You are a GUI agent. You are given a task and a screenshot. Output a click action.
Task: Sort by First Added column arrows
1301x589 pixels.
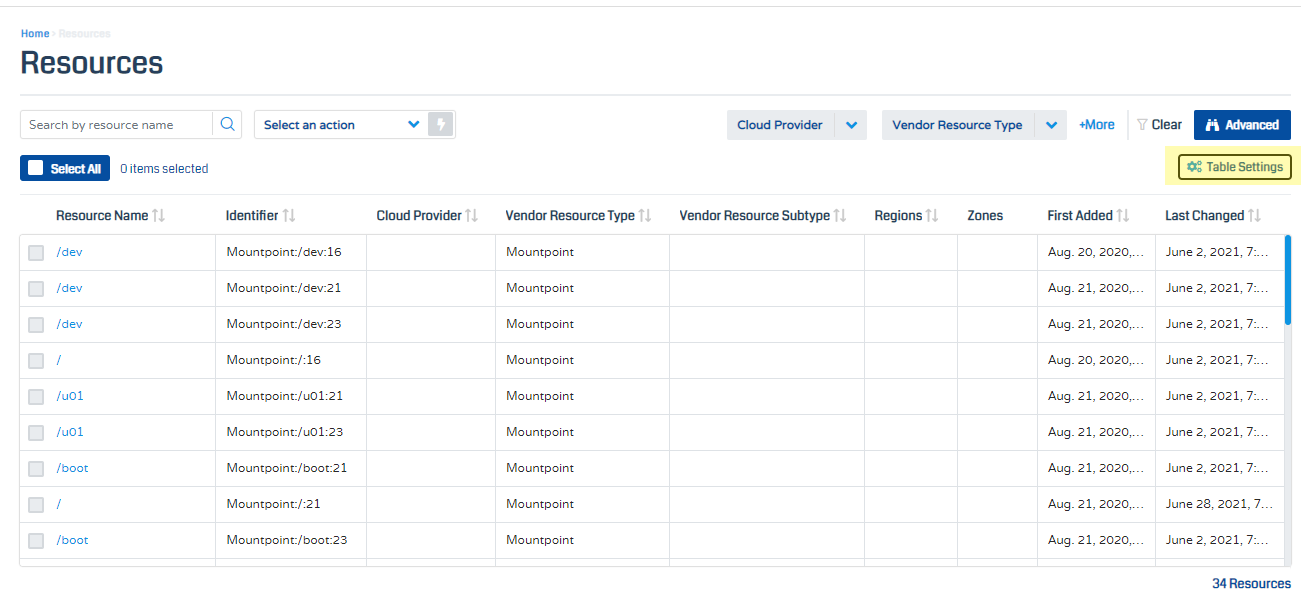point(1123,216)
